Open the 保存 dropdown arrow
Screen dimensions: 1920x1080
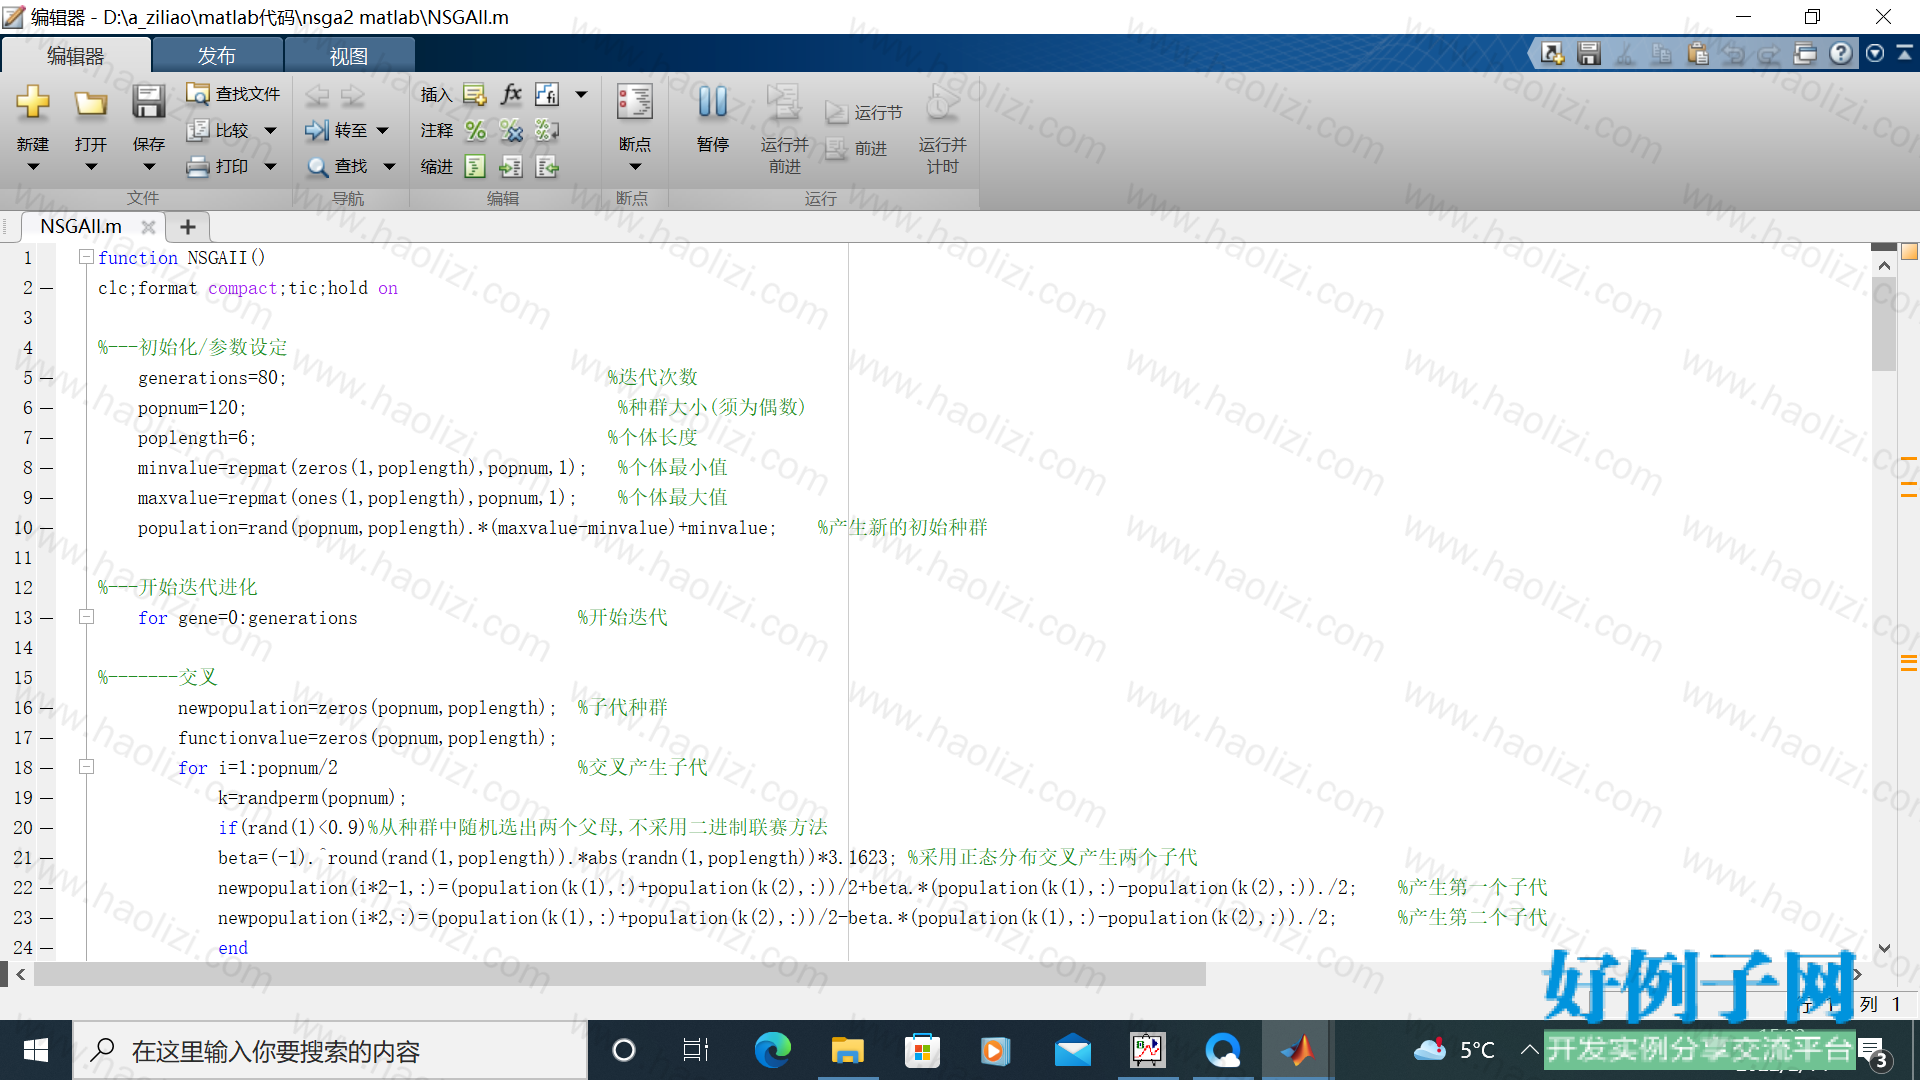(x=149, y=167)
